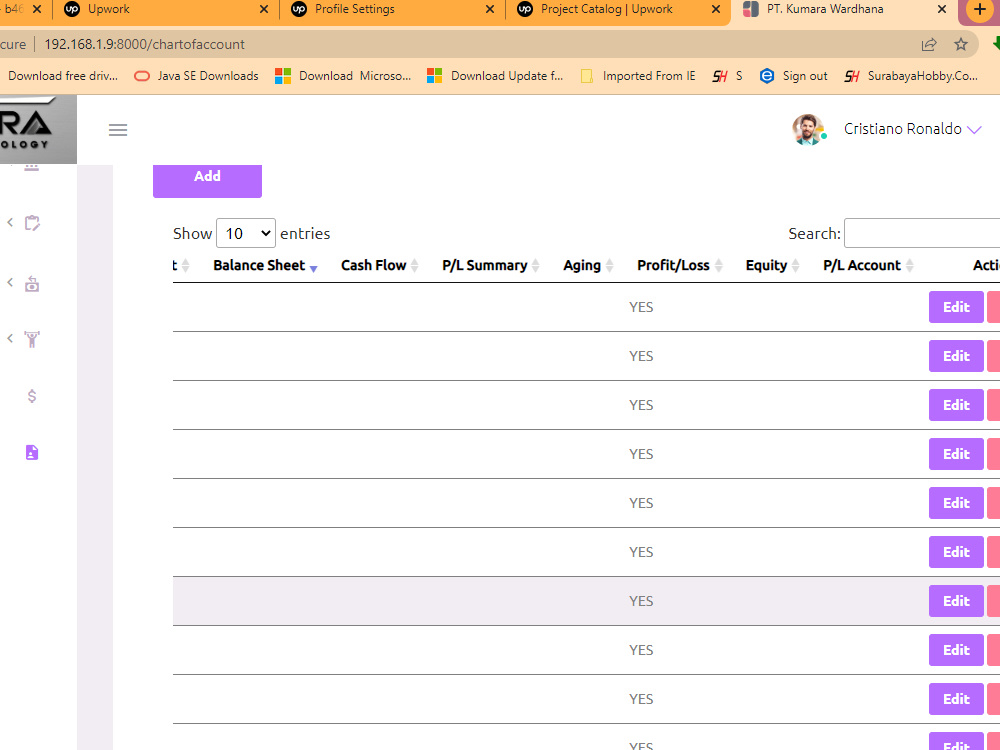Expand weightlifter sidebar submenu chevron

click(10, 338)
